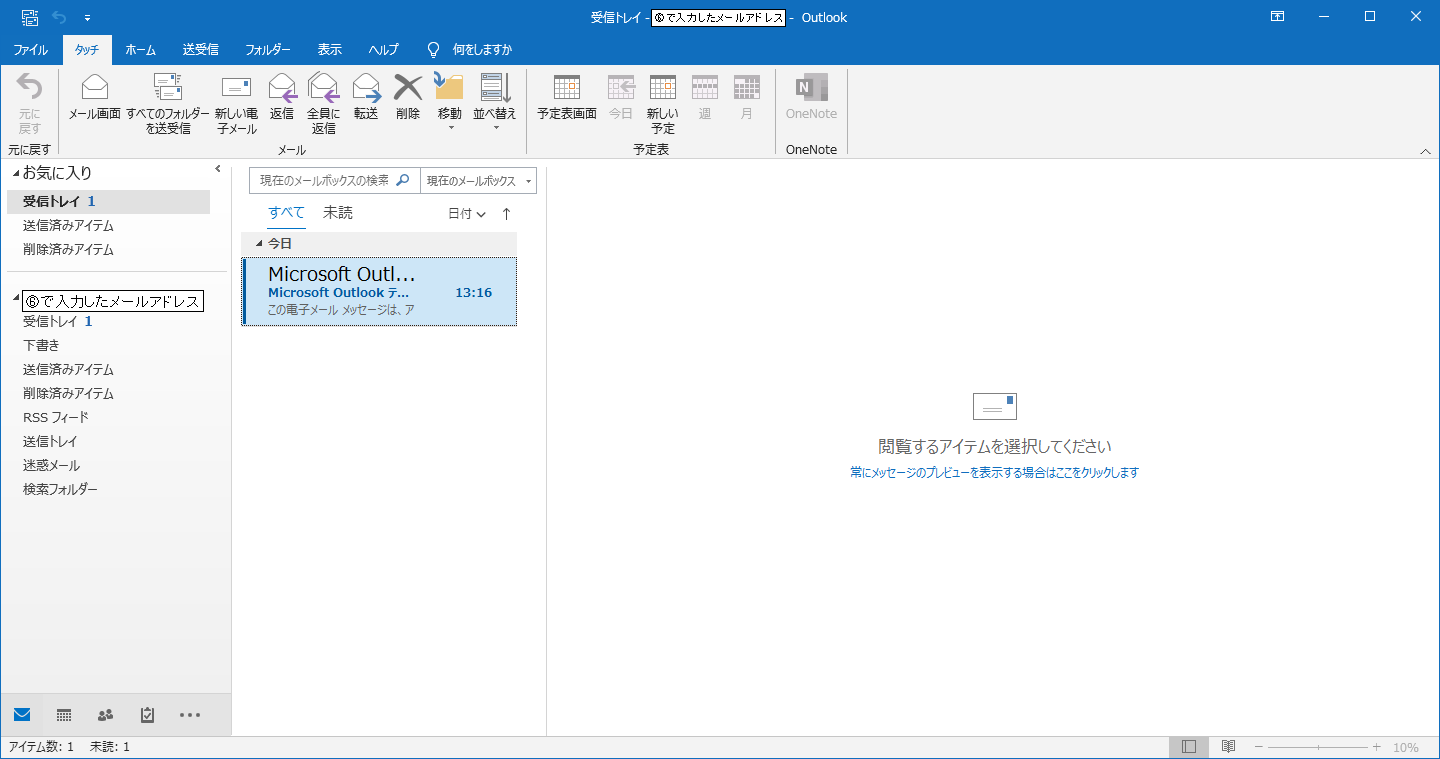The image size is (1440, 759).
Task: Open more navigation options (•••)
Action: pos(190,715)
